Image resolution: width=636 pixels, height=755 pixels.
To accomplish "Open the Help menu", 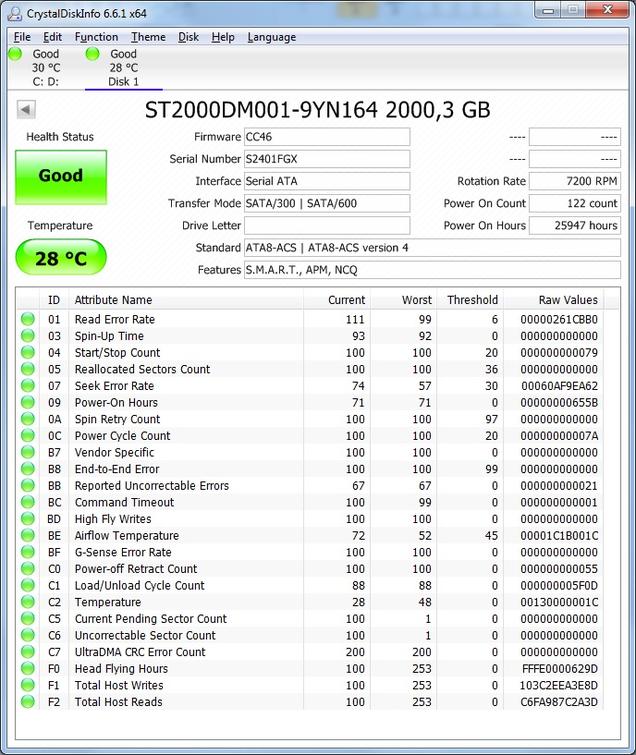I will click(223, 37).
